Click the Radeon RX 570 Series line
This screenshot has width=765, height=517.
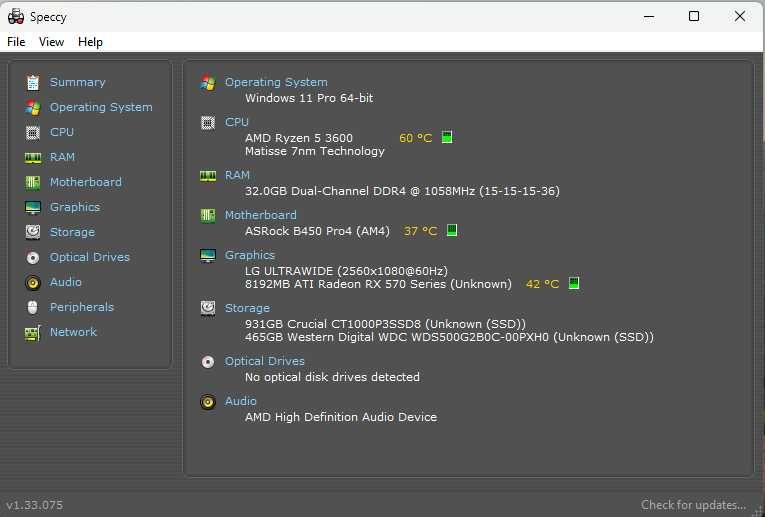pos(379,284)
